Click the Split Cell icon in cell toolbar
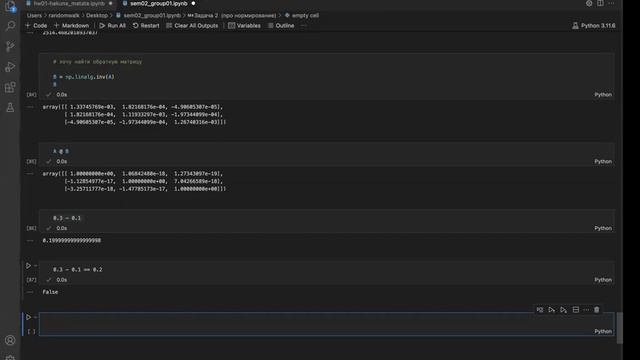640x360 pixels. coord(576,310)
